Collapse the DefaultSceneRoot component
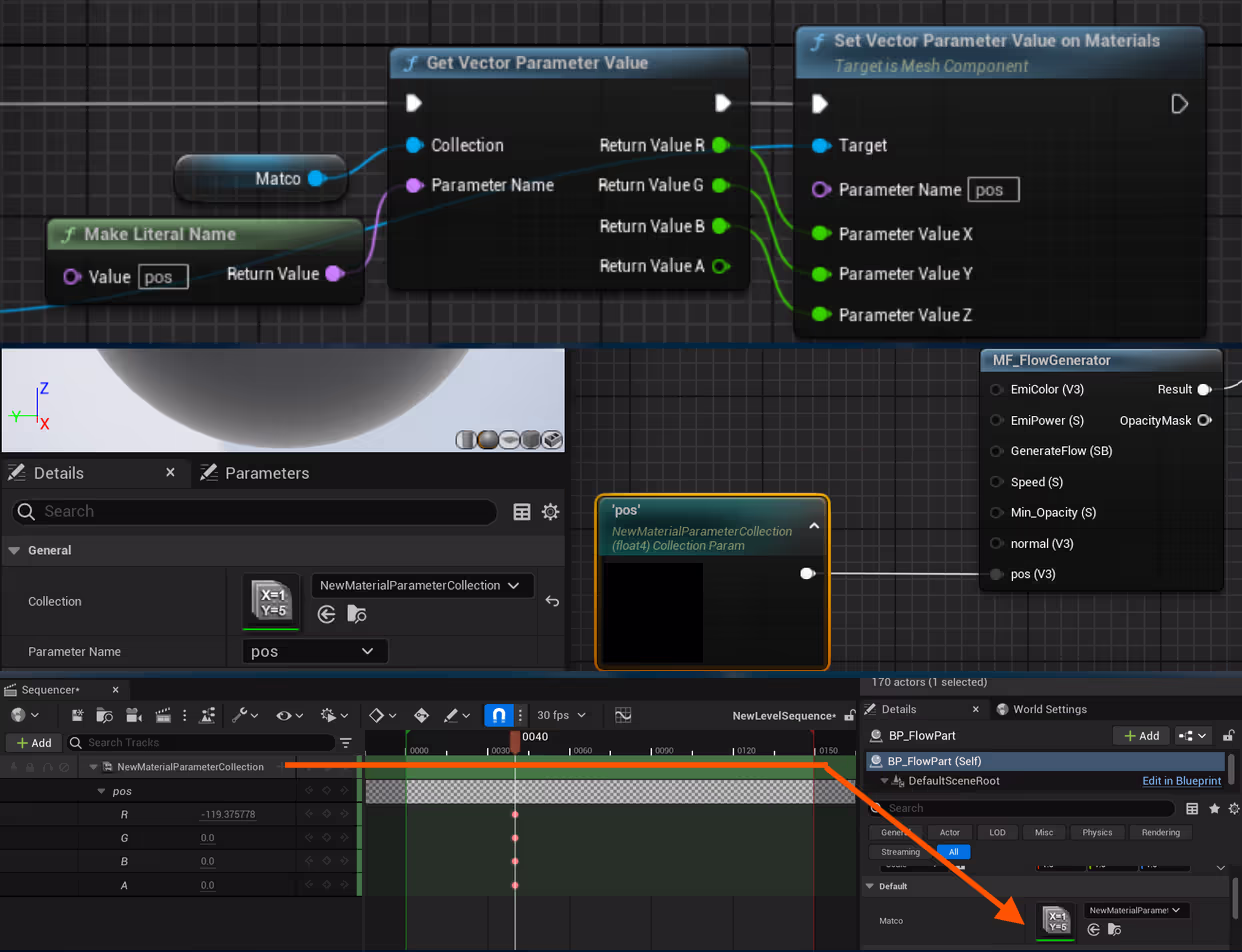Image resolution: width=1242 pixels, height=952 pixels. click(884, 781)
